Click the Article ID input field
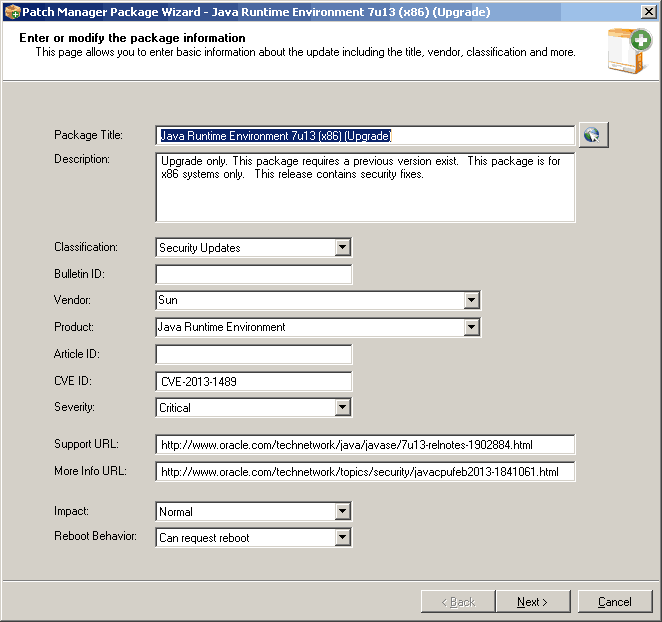The height and width of the screenshot is (622, 662). click(x=253, y=354)
